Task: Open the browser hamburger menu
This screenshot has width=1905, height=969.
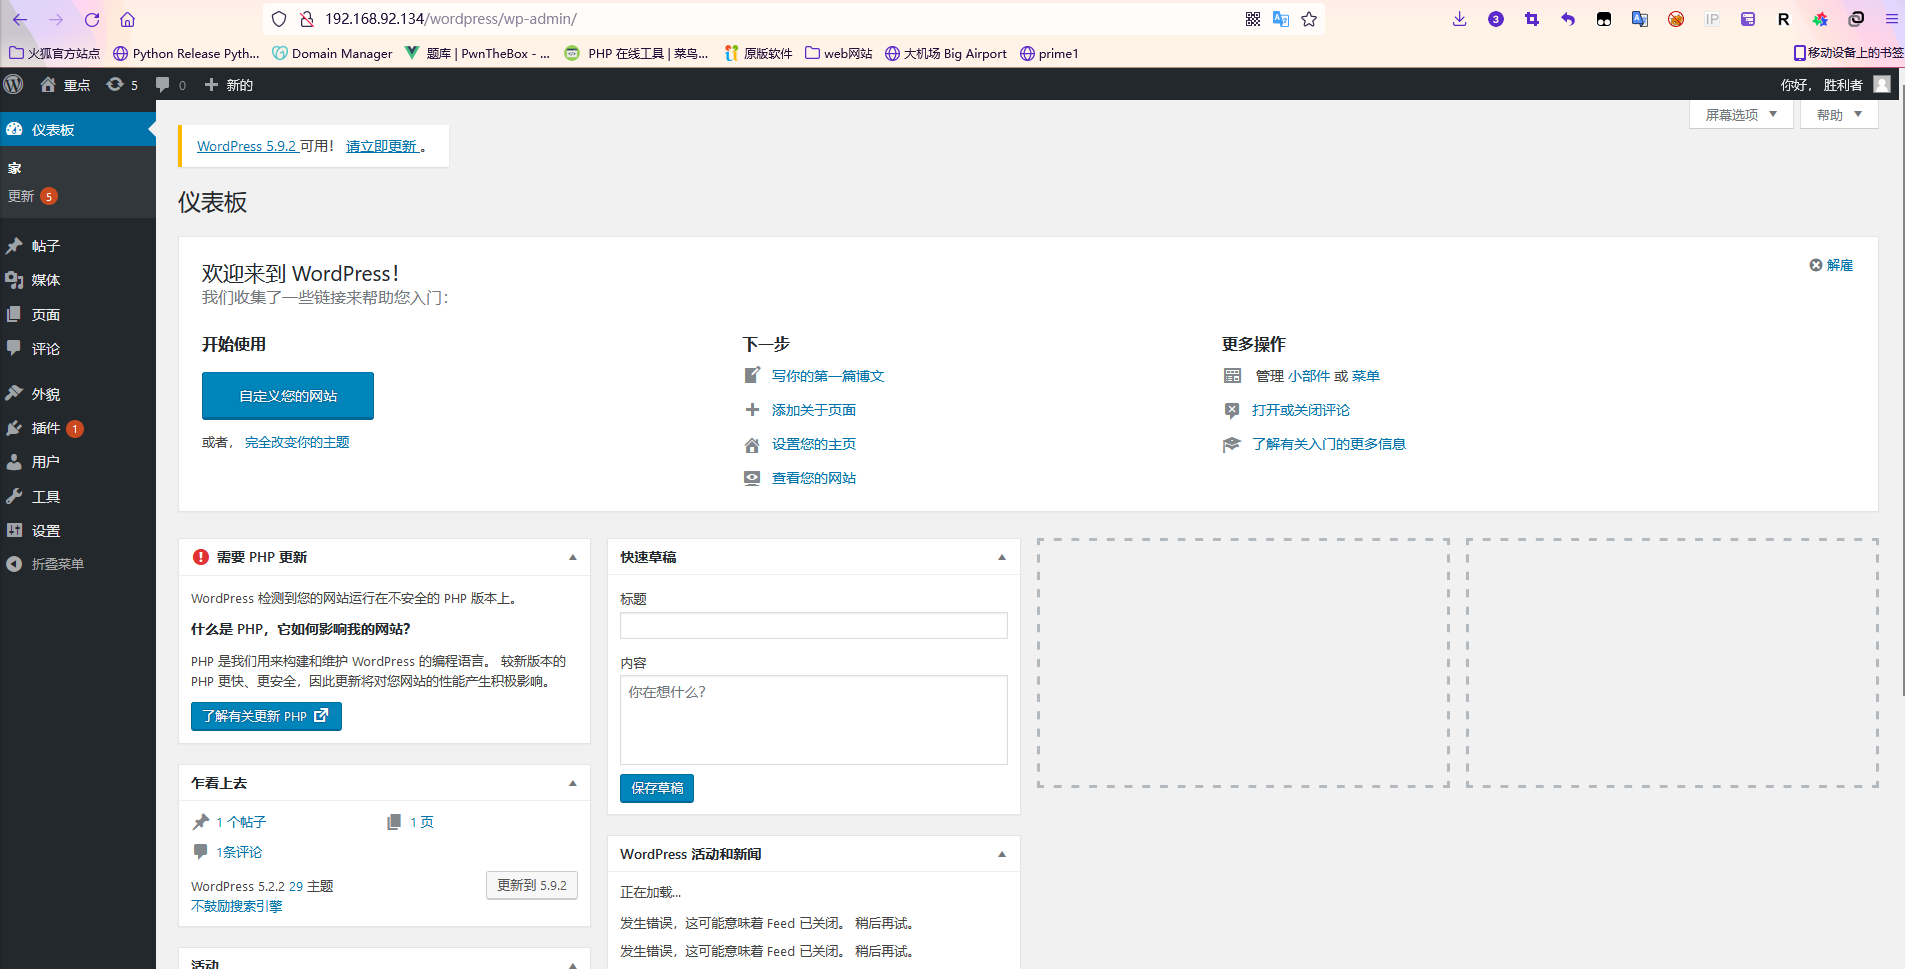Action: 1892,19
